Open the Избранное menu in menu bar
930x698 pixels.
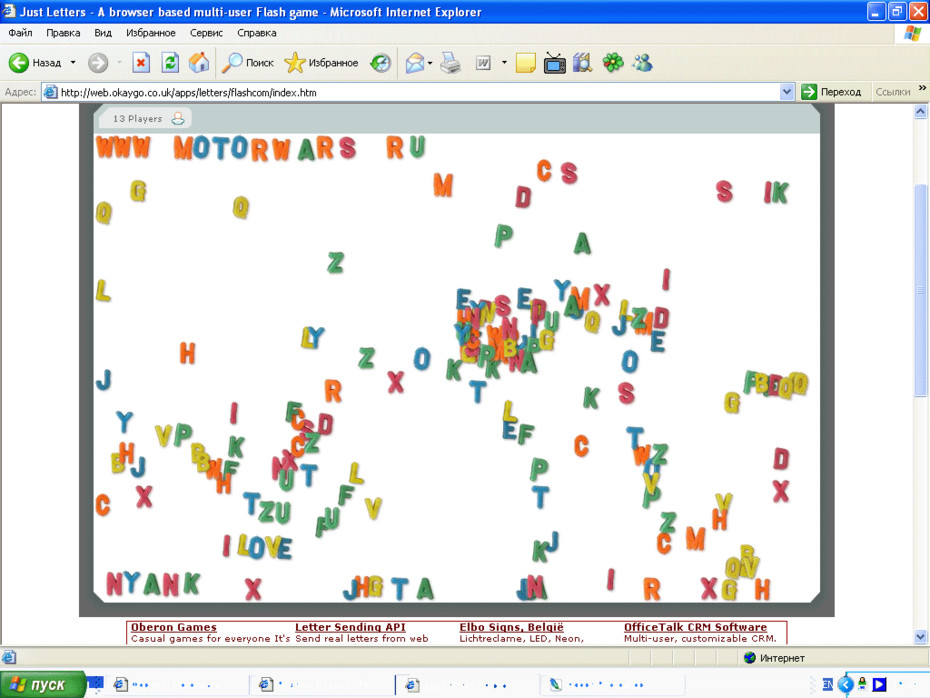(151, 33)
